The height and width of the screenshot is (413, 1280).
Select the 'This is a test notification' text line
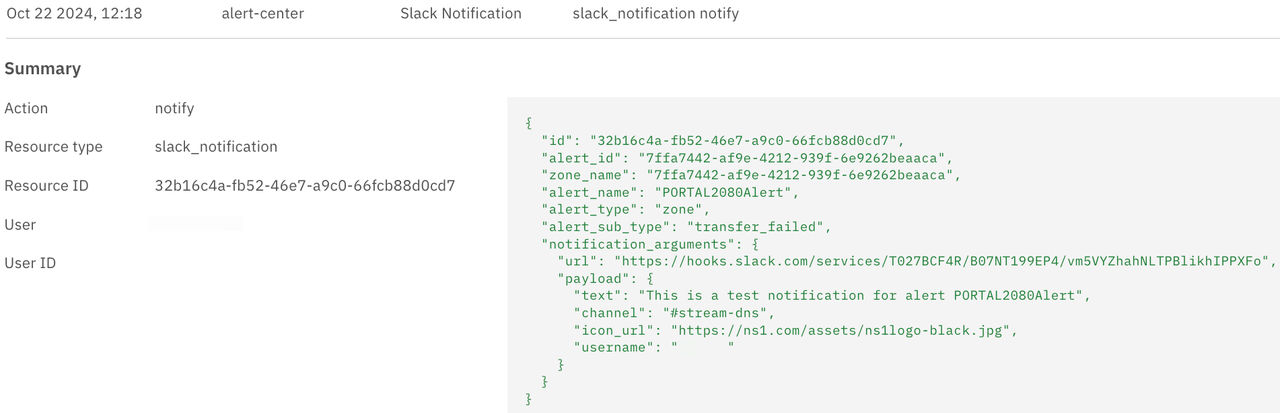pos(830,296)
